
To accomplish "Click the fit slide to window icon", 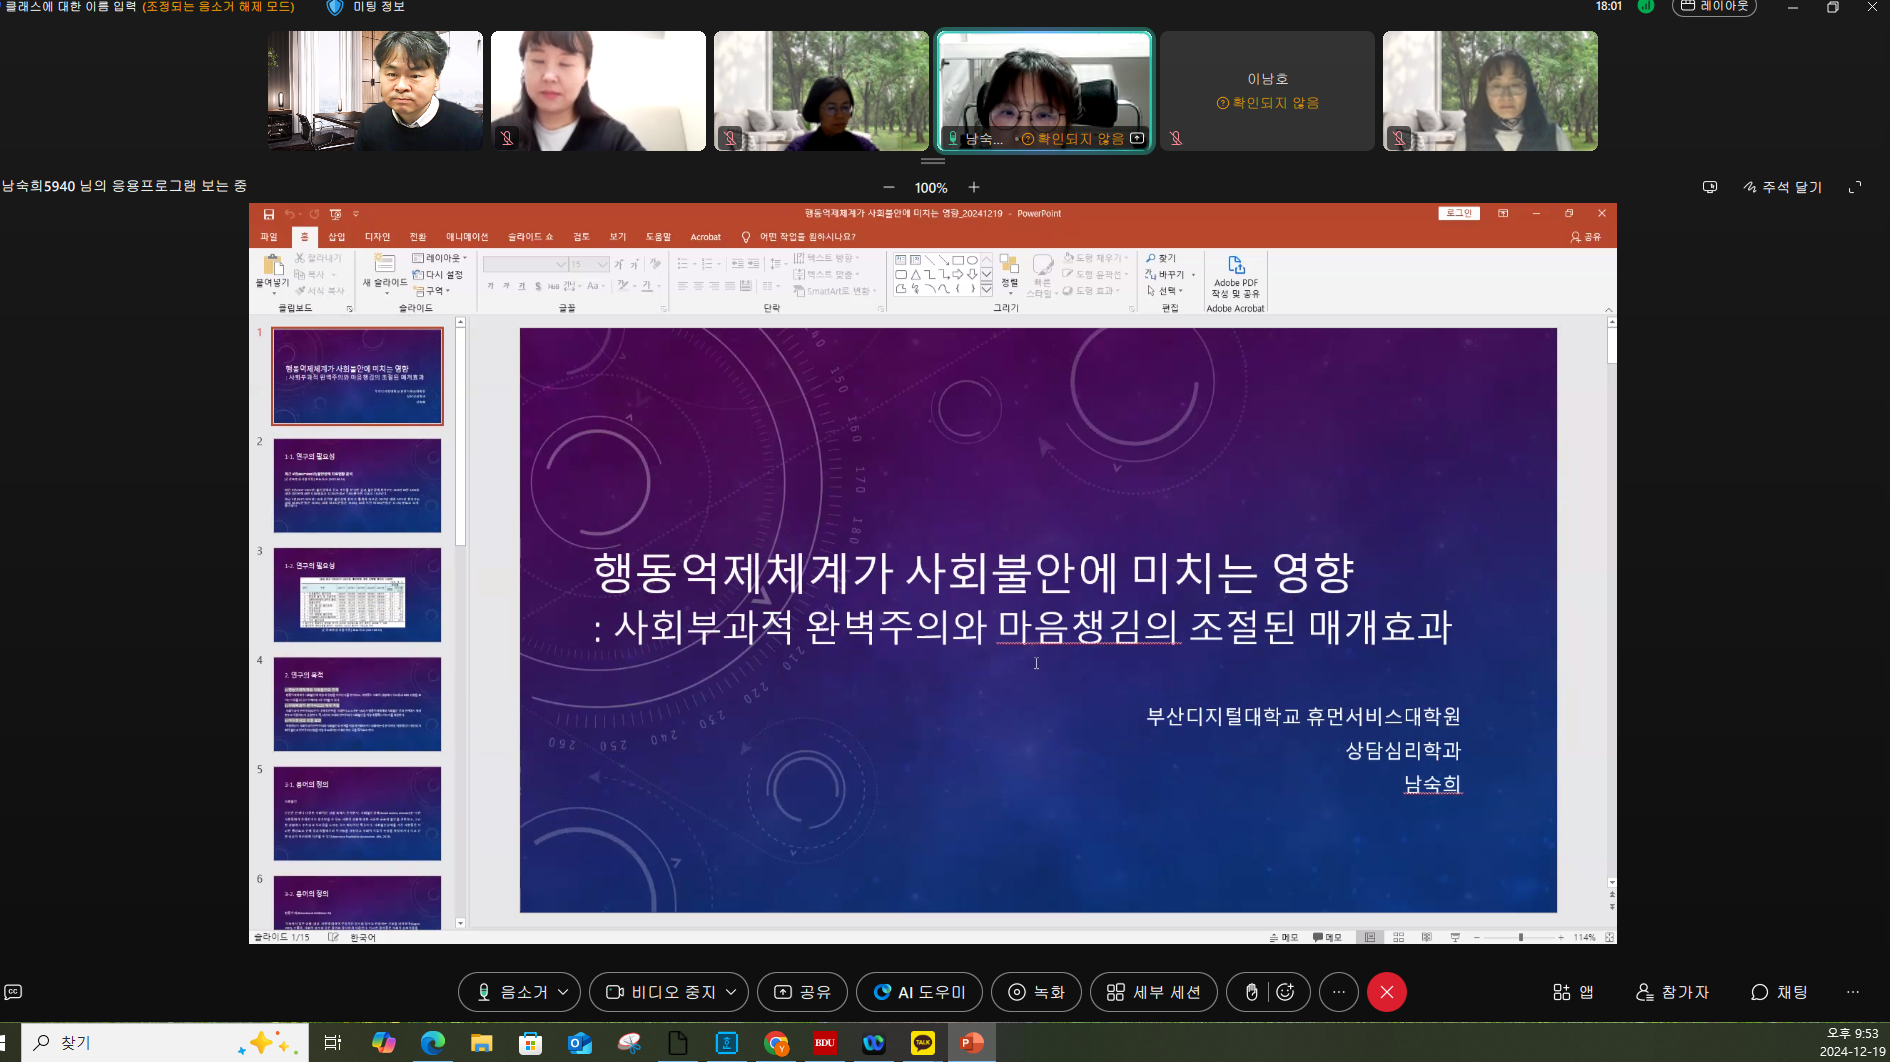I will pos(1609,937).
